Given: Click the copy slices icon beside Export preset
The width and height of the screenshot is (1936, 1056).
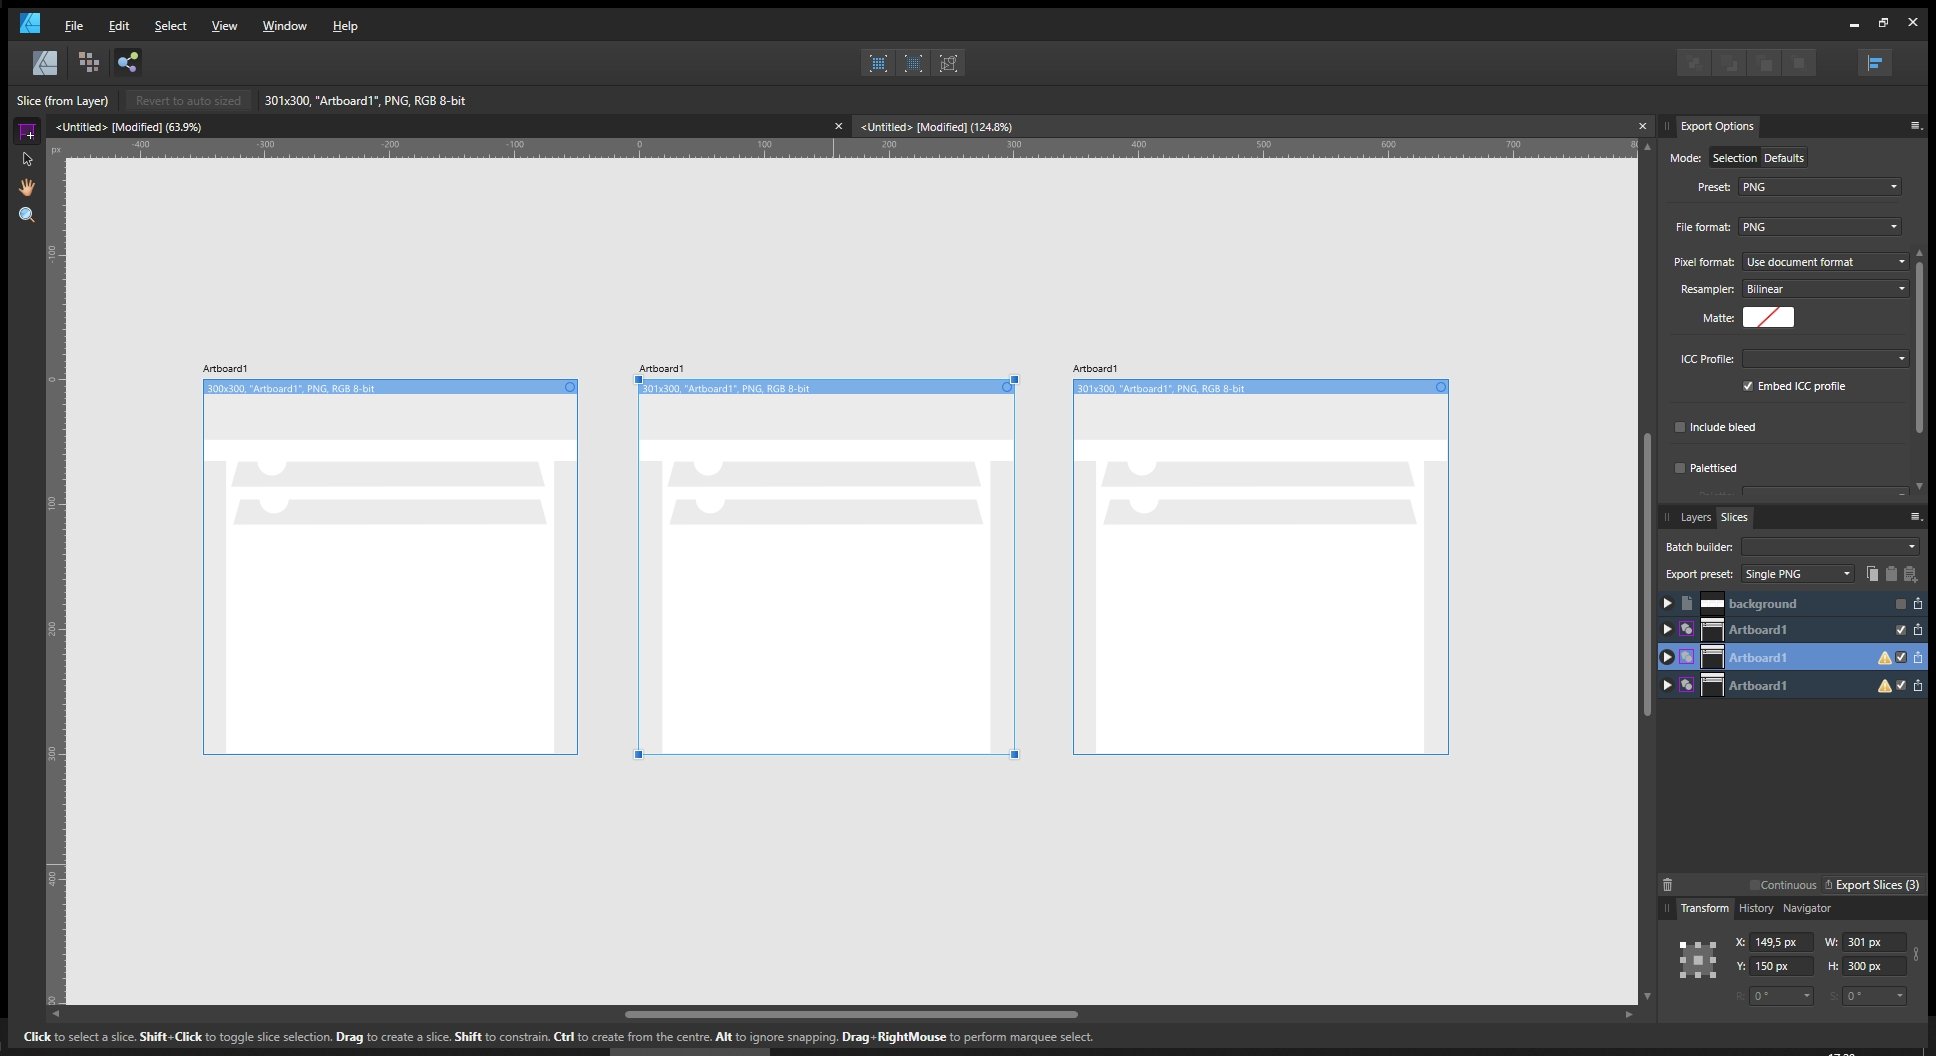Looking at the screenshot, I should tap(1870, 574).
